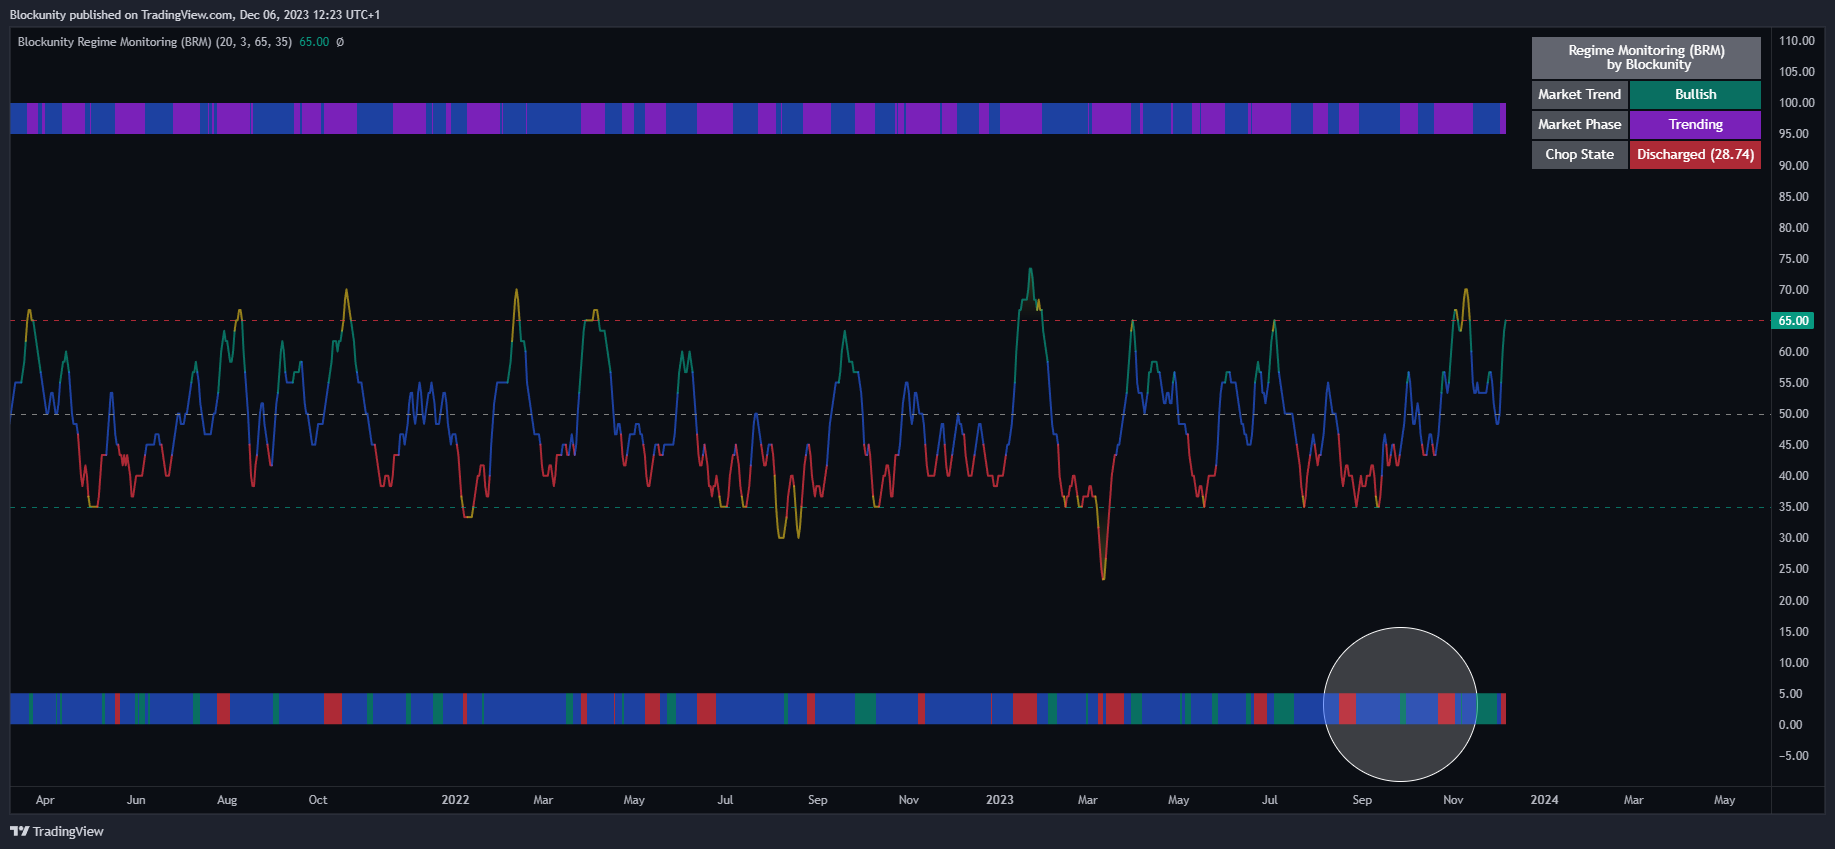
Task: Click the purple Trending cell
Action: tap(1695, 125)
